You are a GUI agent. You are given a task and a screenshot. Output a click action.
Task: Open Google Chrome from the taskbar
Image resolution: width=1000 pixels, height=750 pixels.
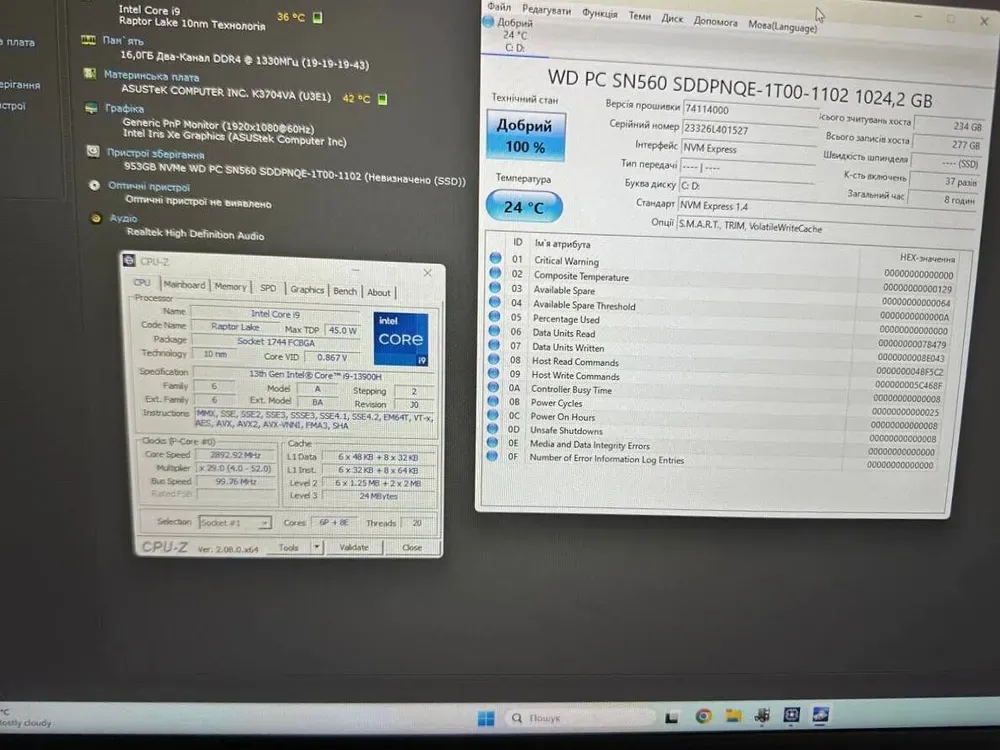tap(703, 716)
